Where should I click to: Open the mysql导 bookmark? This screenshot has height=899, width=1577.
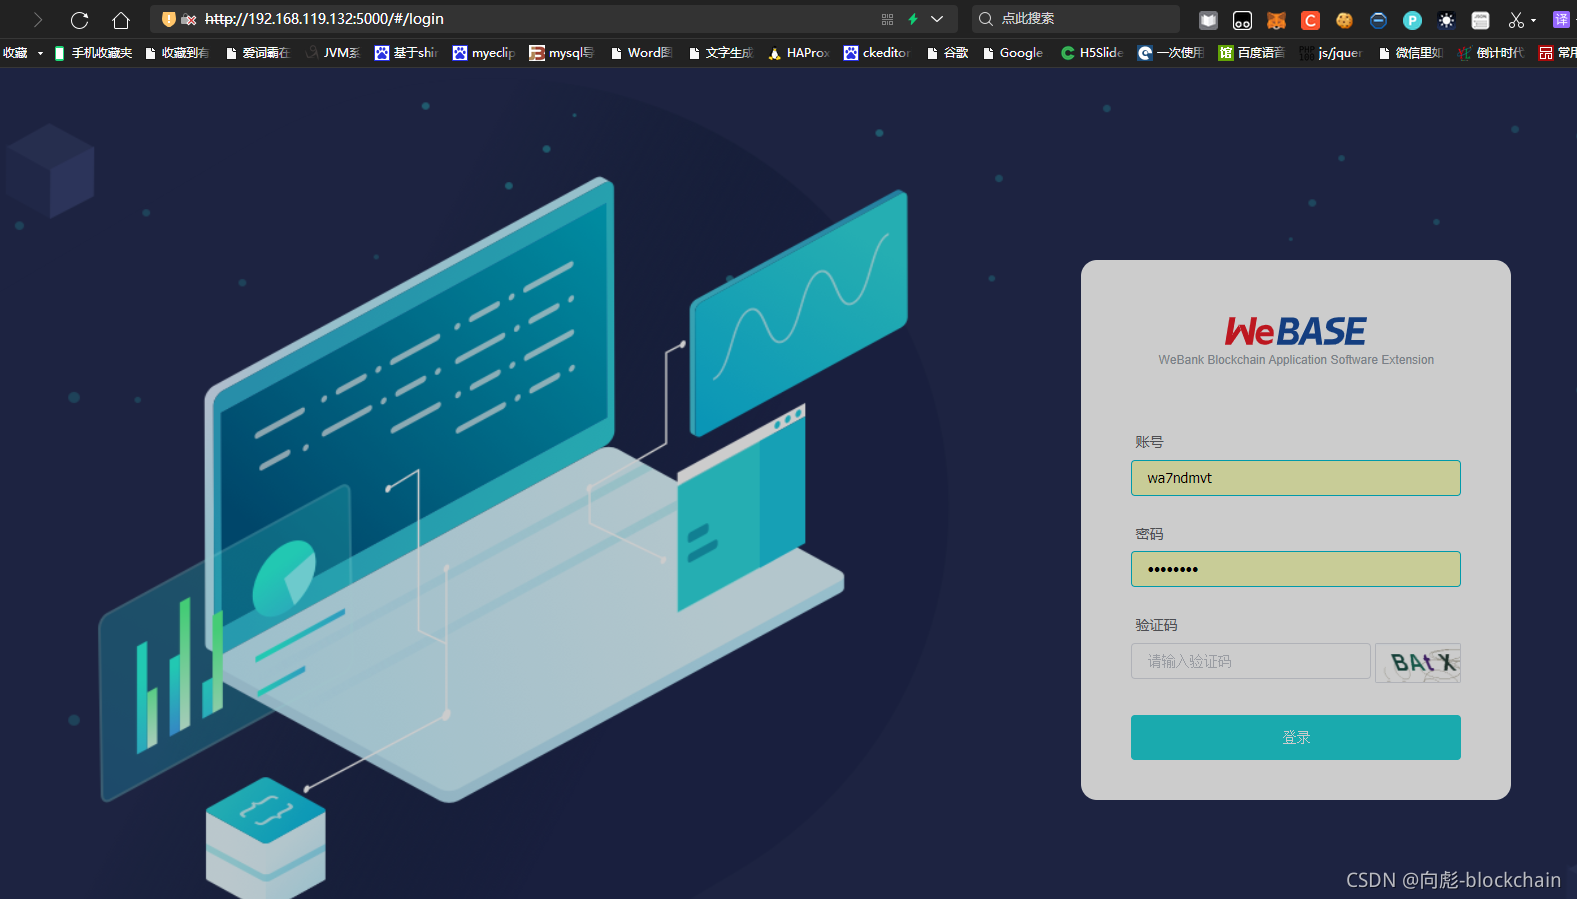562,53
